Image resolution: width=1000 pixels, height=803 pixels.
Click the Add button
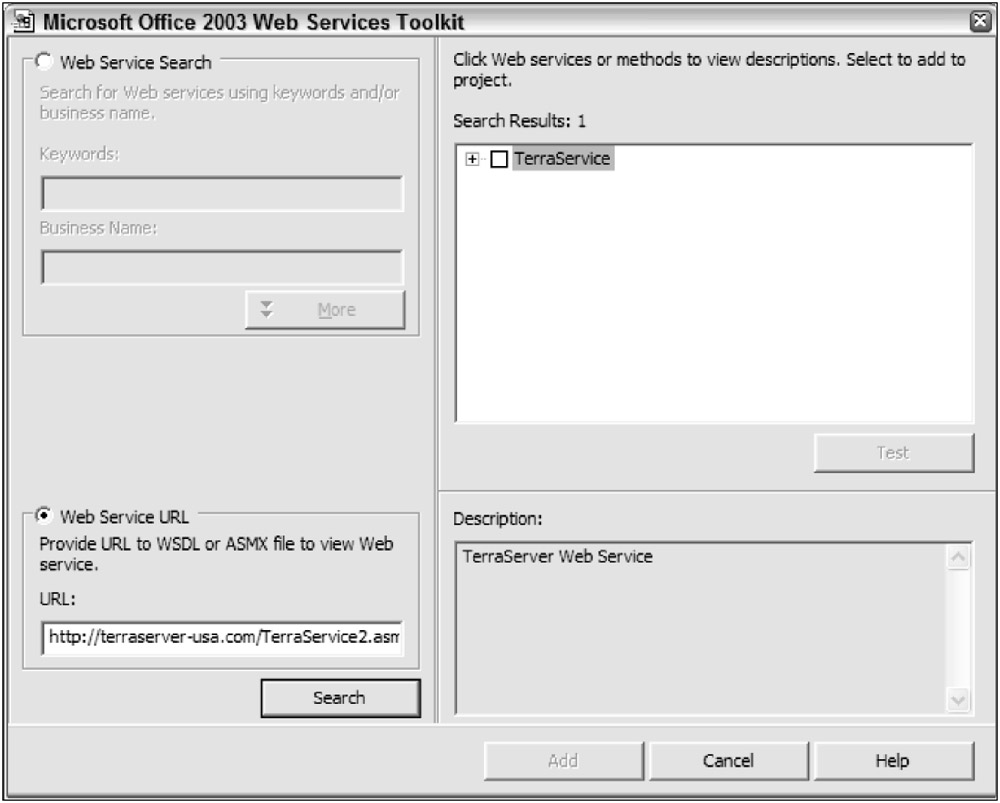click(x=563, y=761)
